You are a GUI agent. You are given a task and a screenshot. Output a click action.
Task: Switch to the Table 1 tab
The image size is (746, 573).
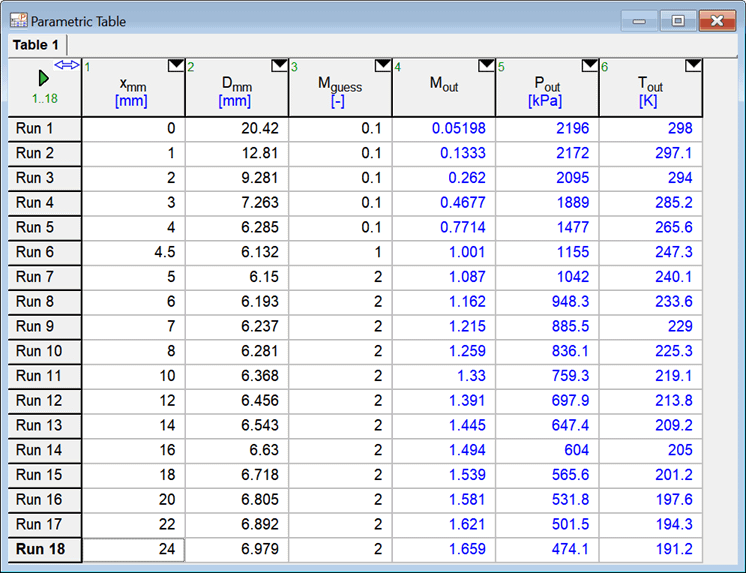click(x=36, y=45)
